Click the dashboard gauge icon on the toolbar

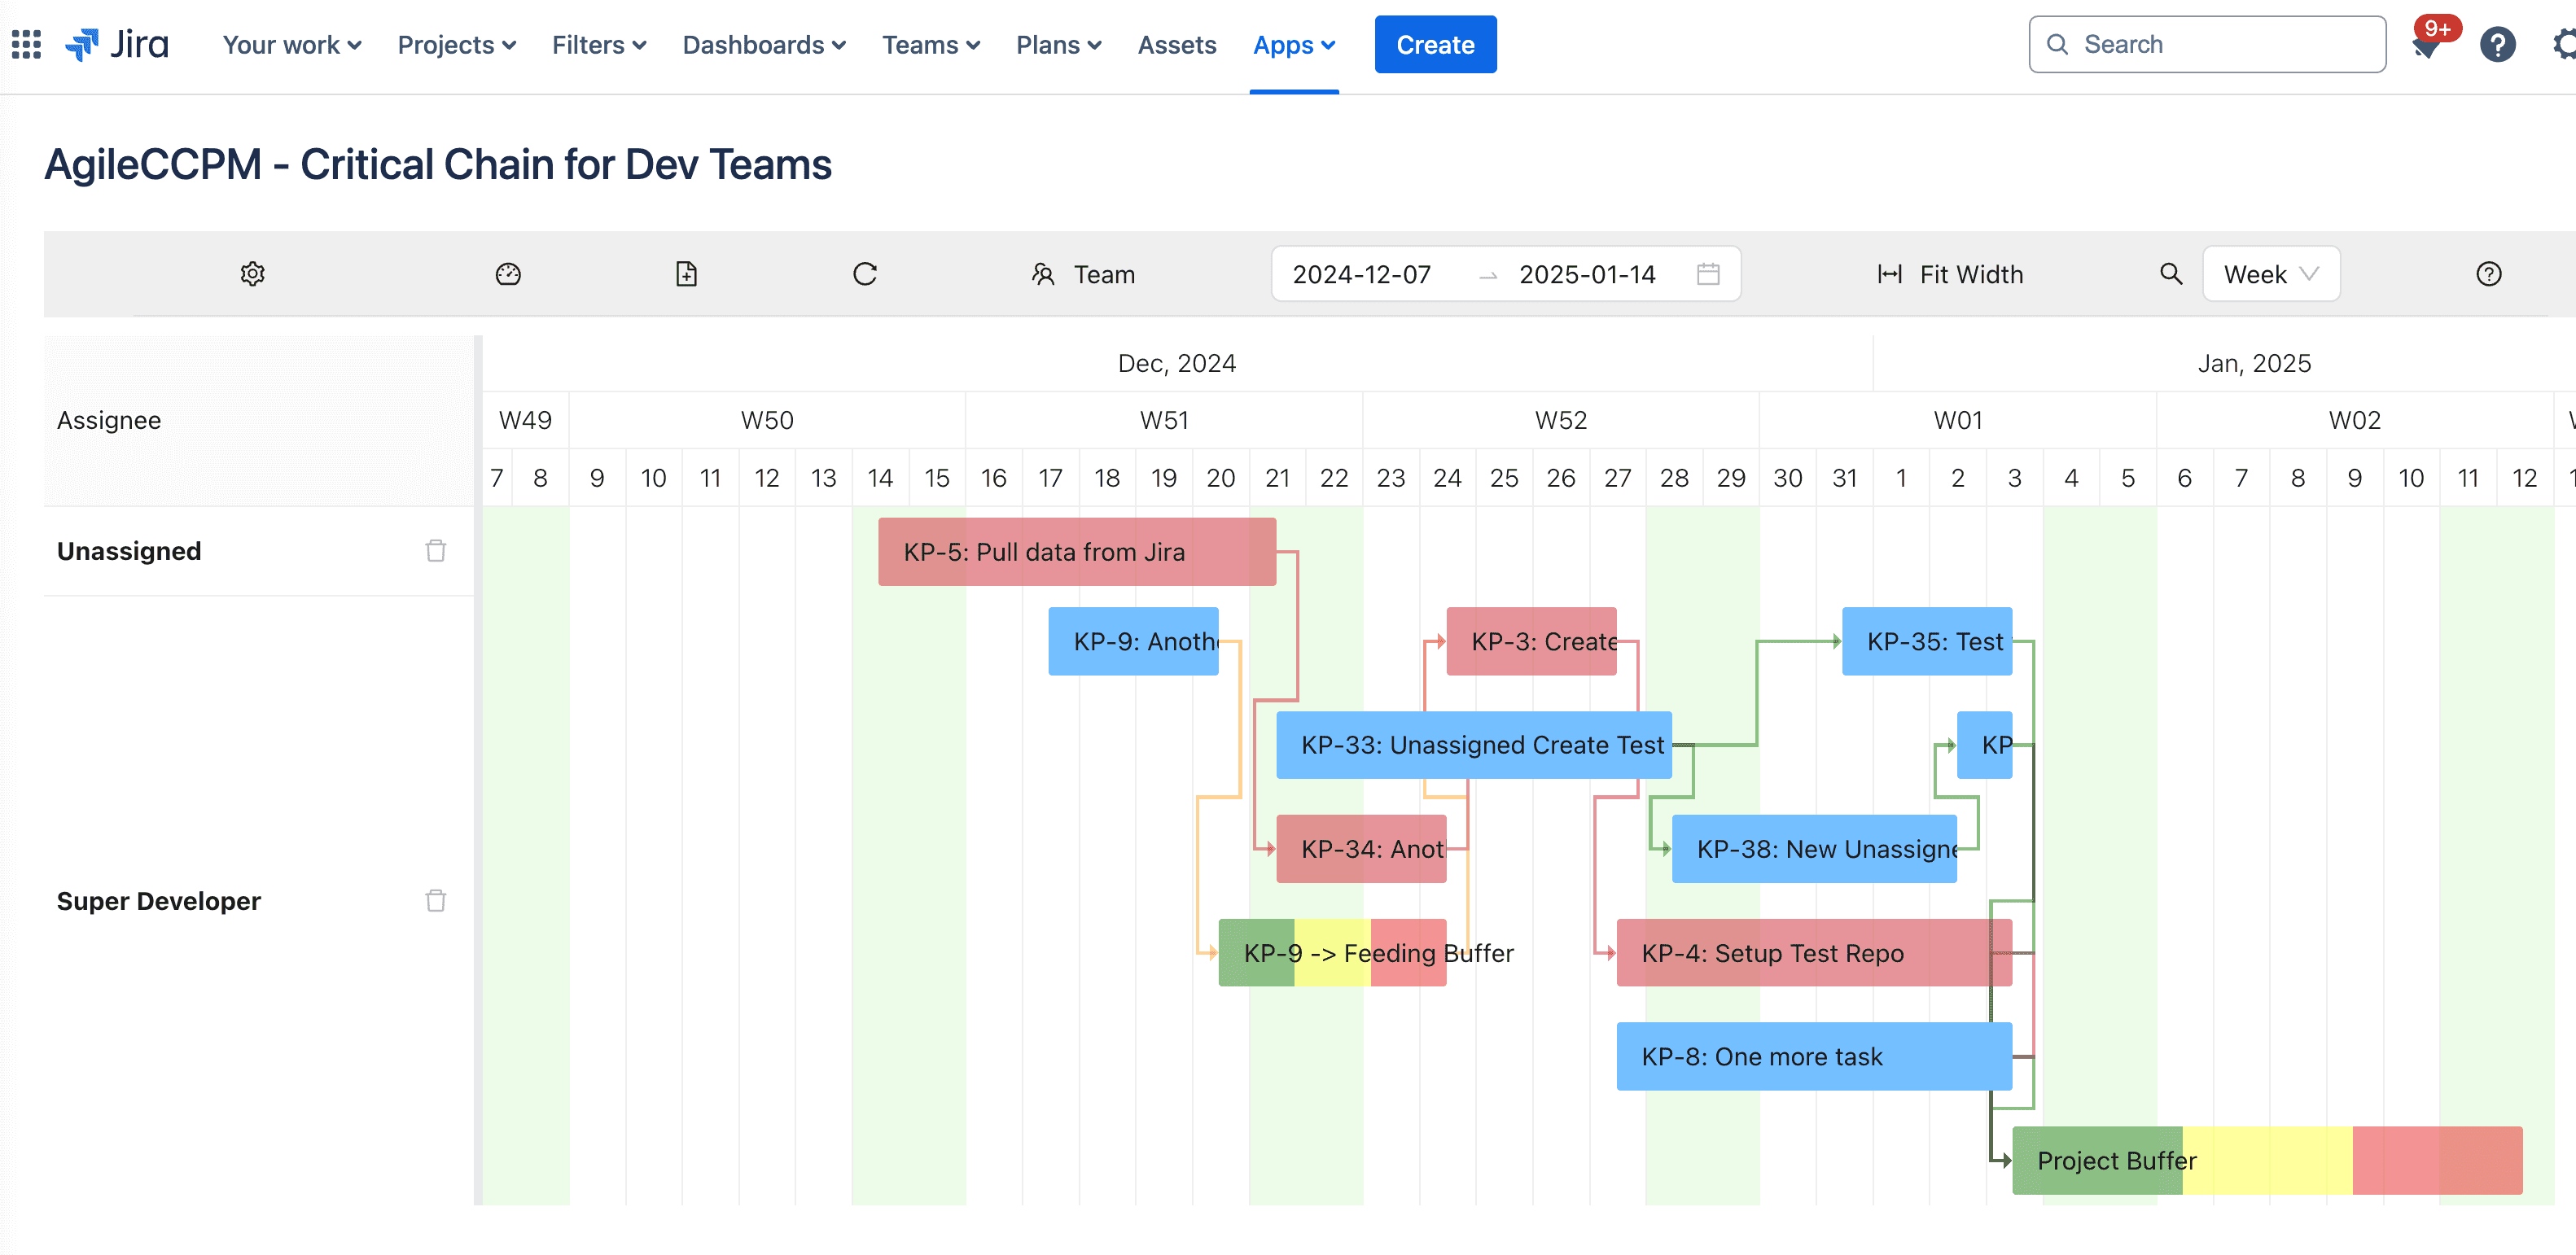(x=508, y=274)
